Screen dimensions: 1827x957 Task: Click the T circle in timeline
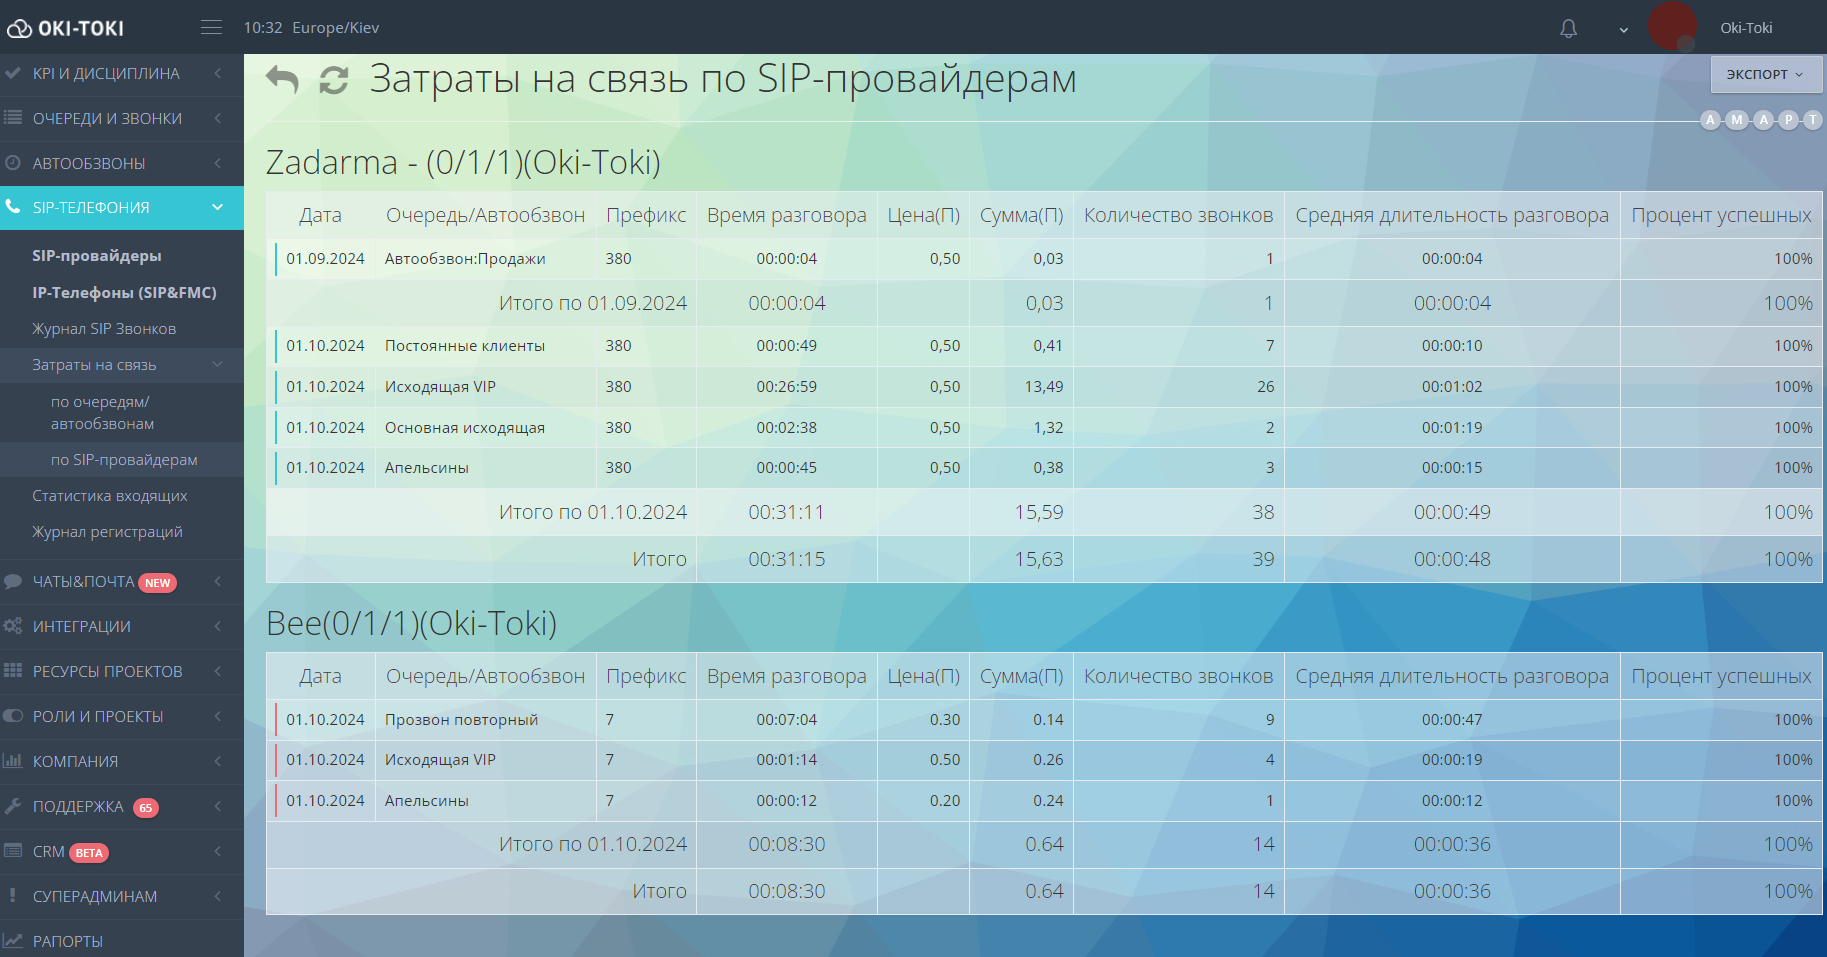coord(1813,120)
